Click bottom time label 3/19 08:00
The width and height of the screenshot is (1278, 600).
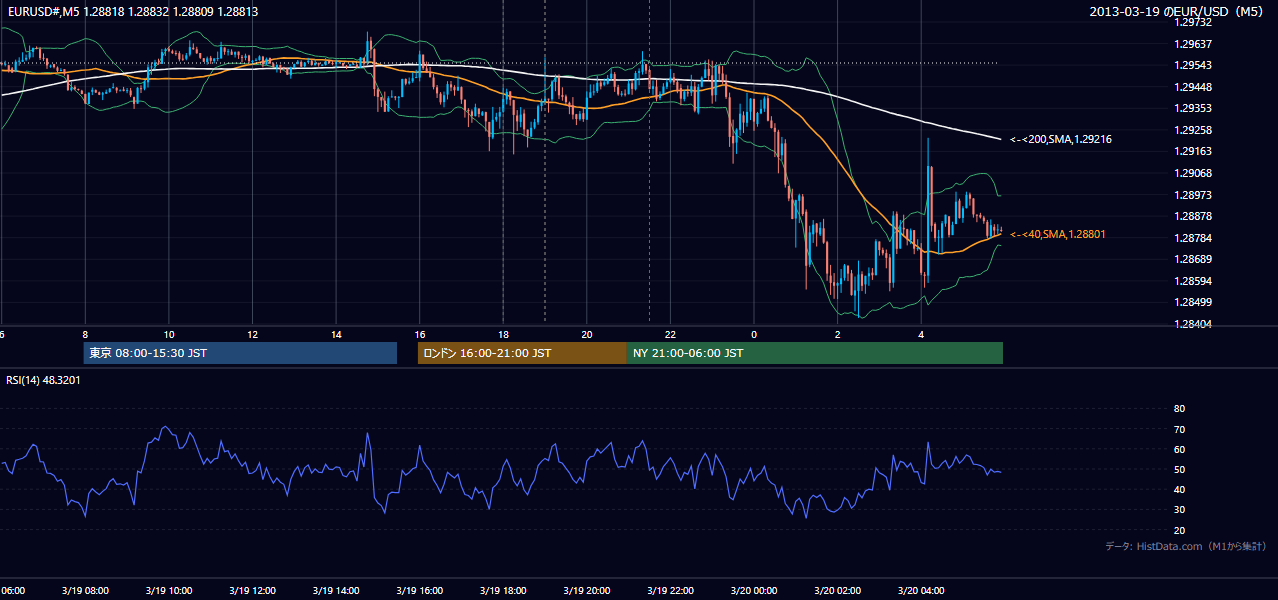(x=84, y=591)
